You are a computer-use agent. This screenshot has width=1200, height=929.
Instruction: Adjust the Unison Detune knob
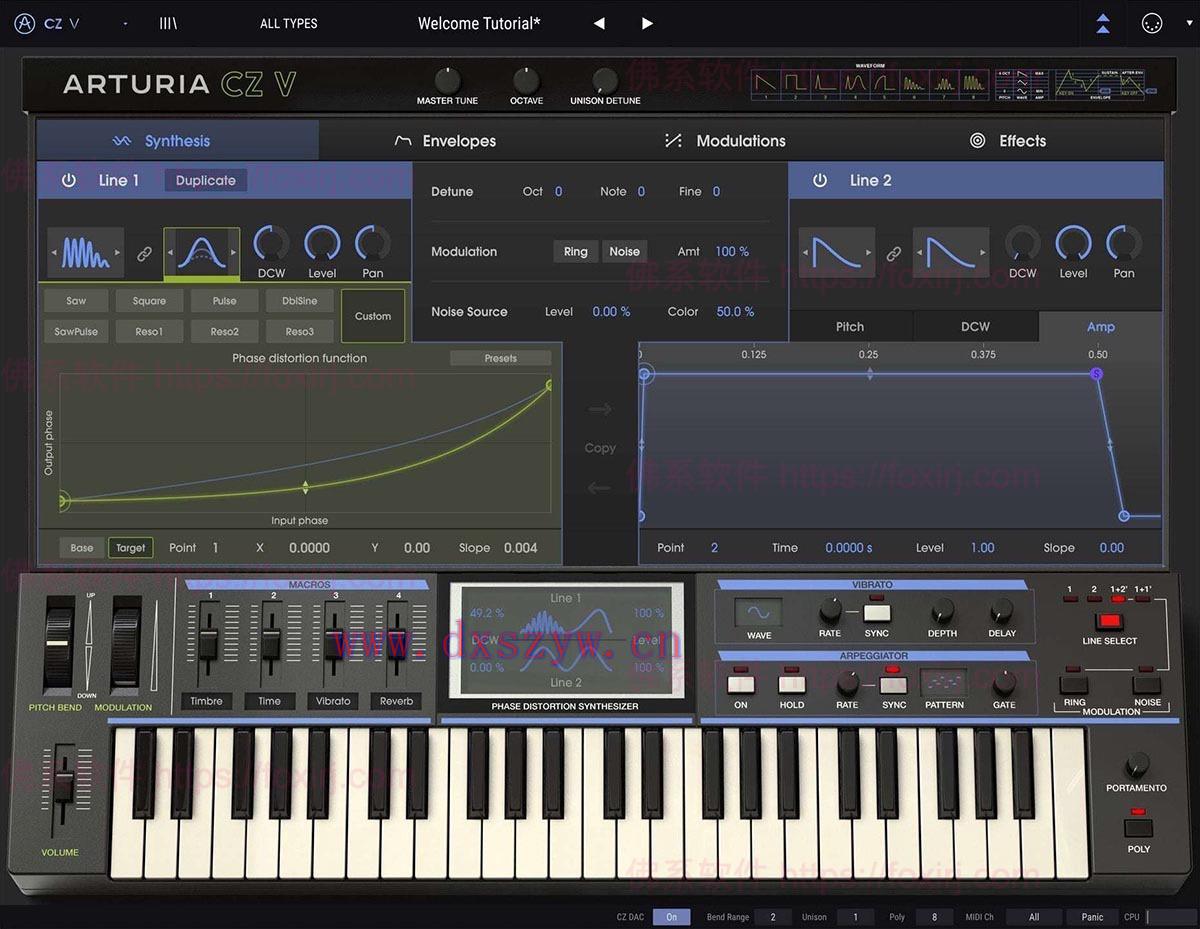[x=605, y=80]
